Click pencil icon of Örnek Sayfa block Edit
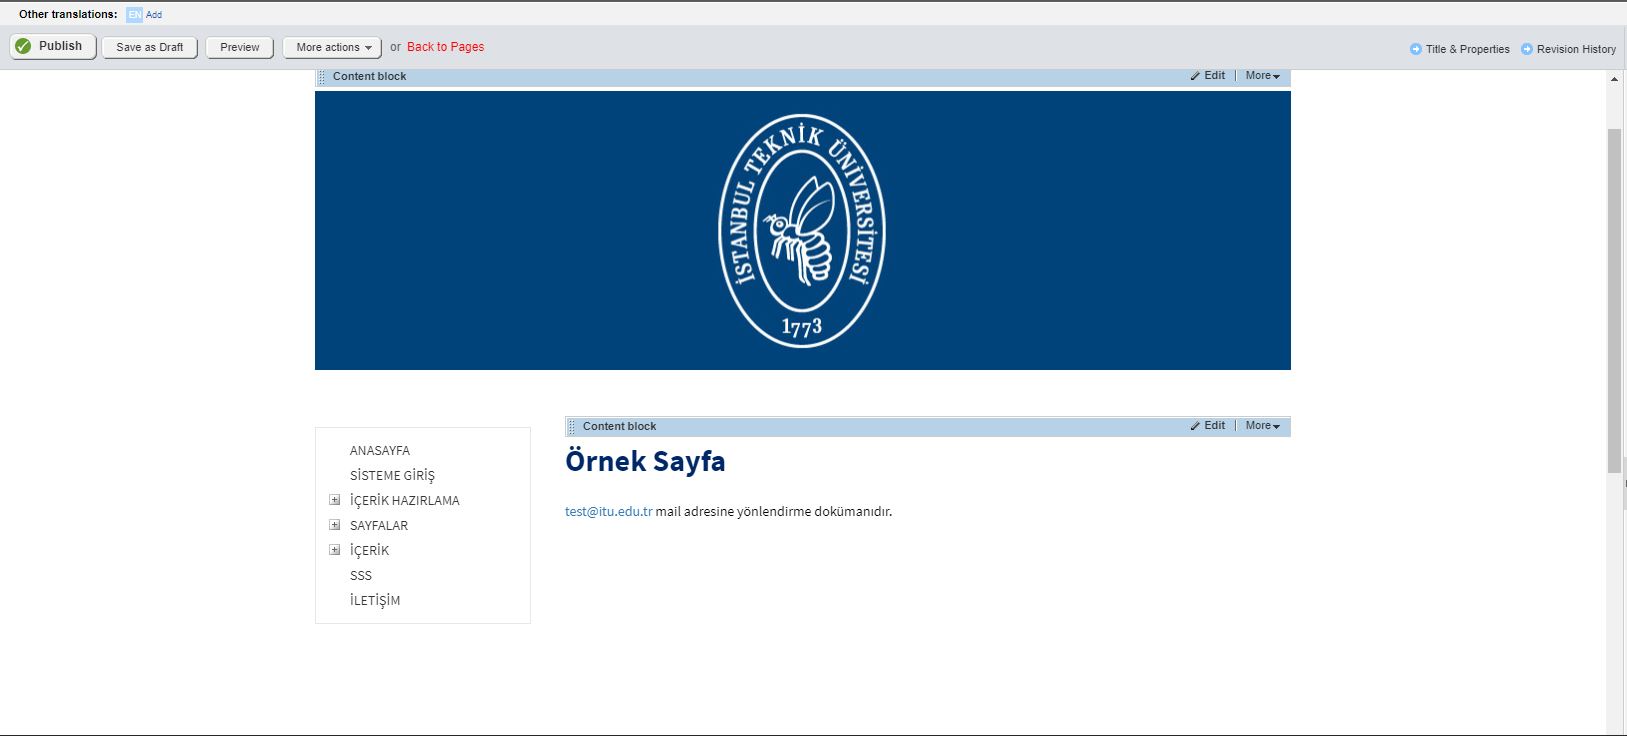 pyautogui.click(x=1195, y=426)
